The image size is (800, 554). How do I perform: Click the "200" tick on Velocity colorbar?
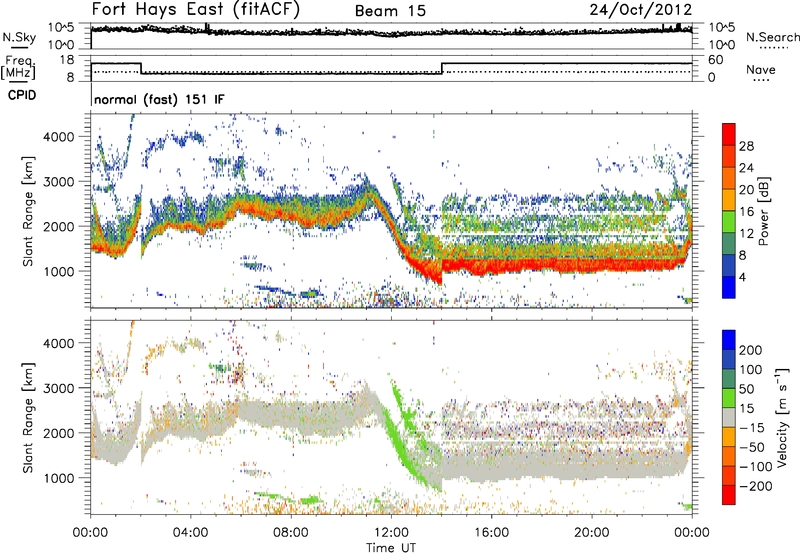pyautogui.click(x=751, y=350)
